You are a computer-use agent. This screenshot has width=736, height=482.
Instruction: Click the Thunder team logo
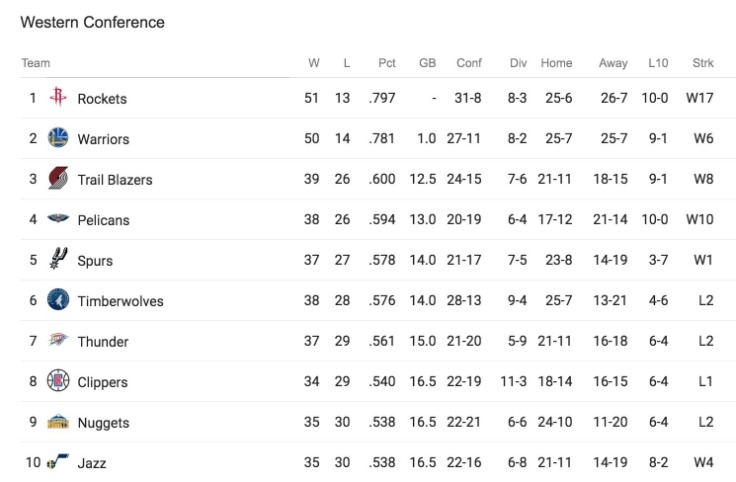coord(58,341)
